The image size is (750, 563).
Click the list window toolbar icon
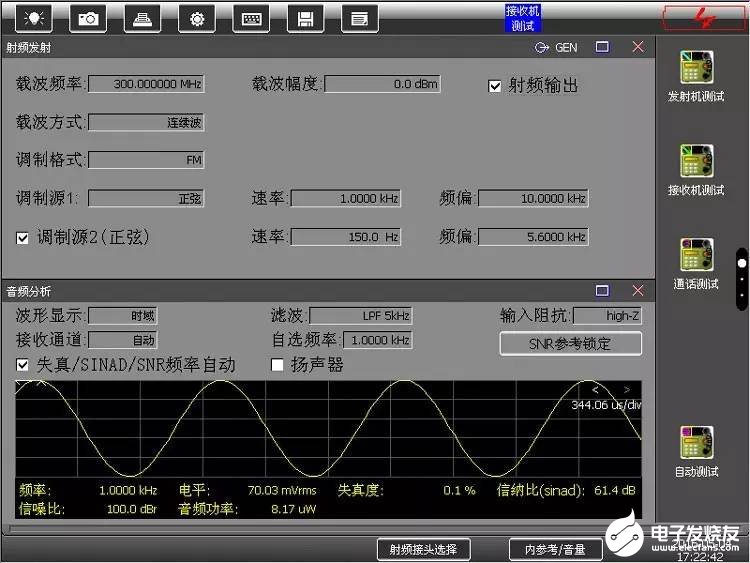[x=360, y=19]
